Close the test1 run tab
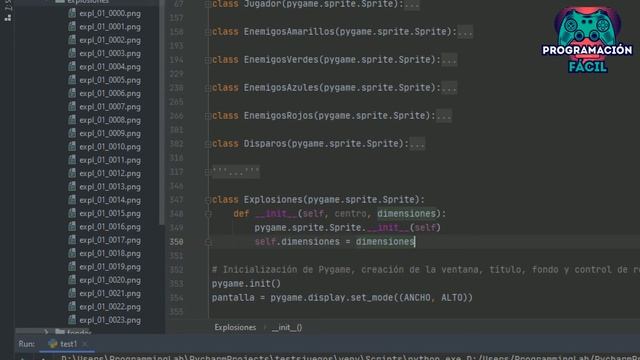Viewport: 640px width, 360px height. (x=84, y=344)
